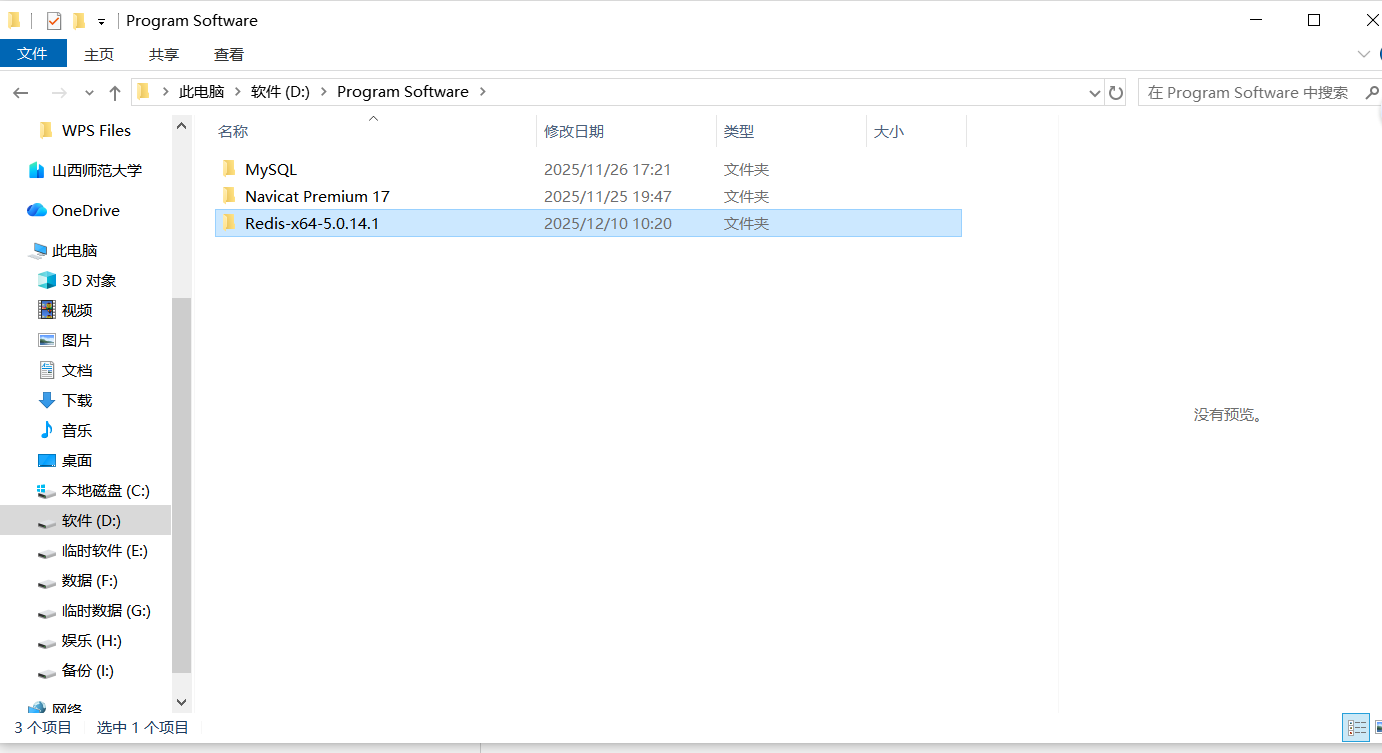Open the 文件 menu tab
Screen dimensions: 1382x753
click(33, 54)
